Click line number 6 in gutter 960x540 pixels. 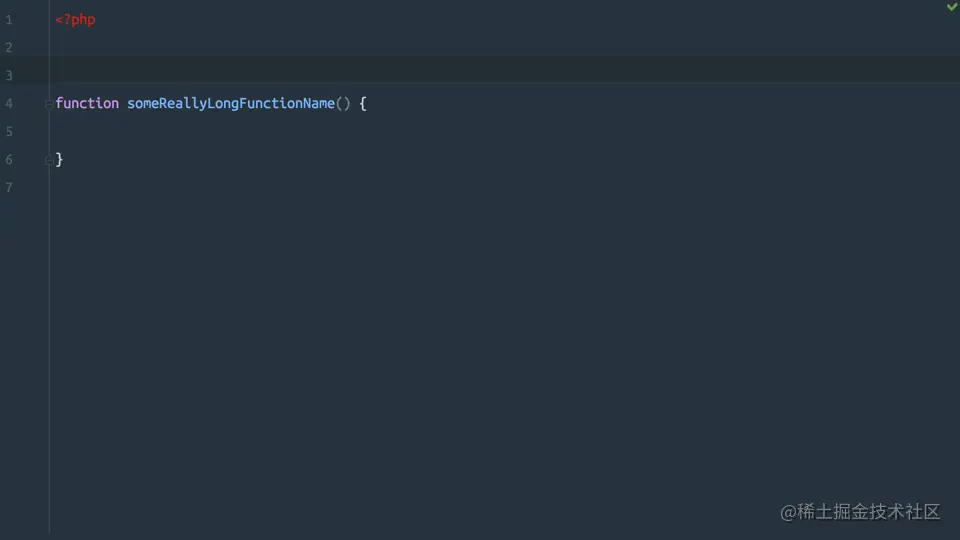pos(9,160)
